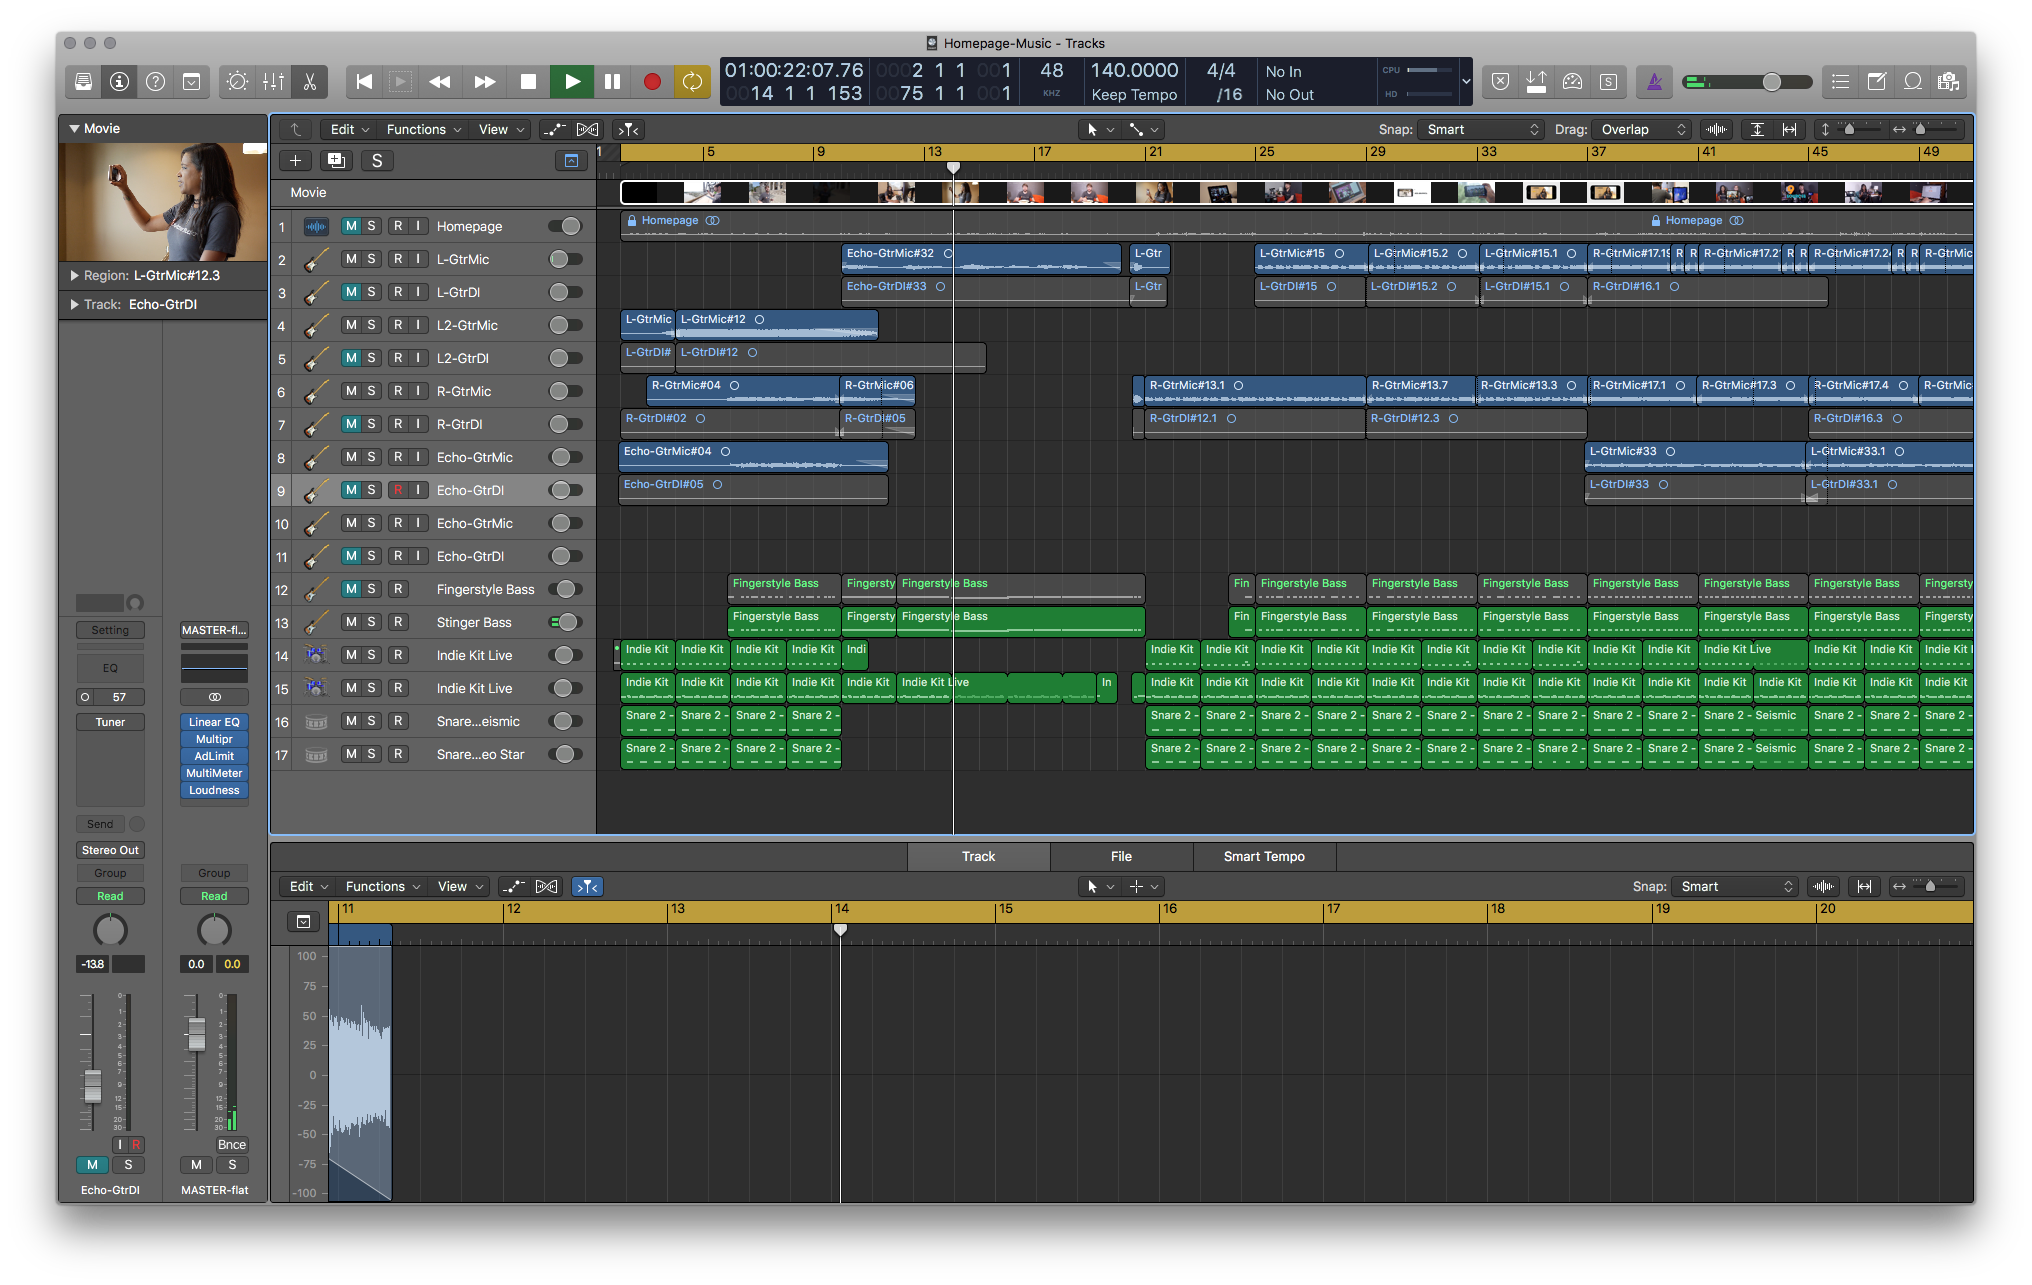Click the Bnce bounce button
The height and width of the screenshot is (1285, 2032).
click(232, 1145)
